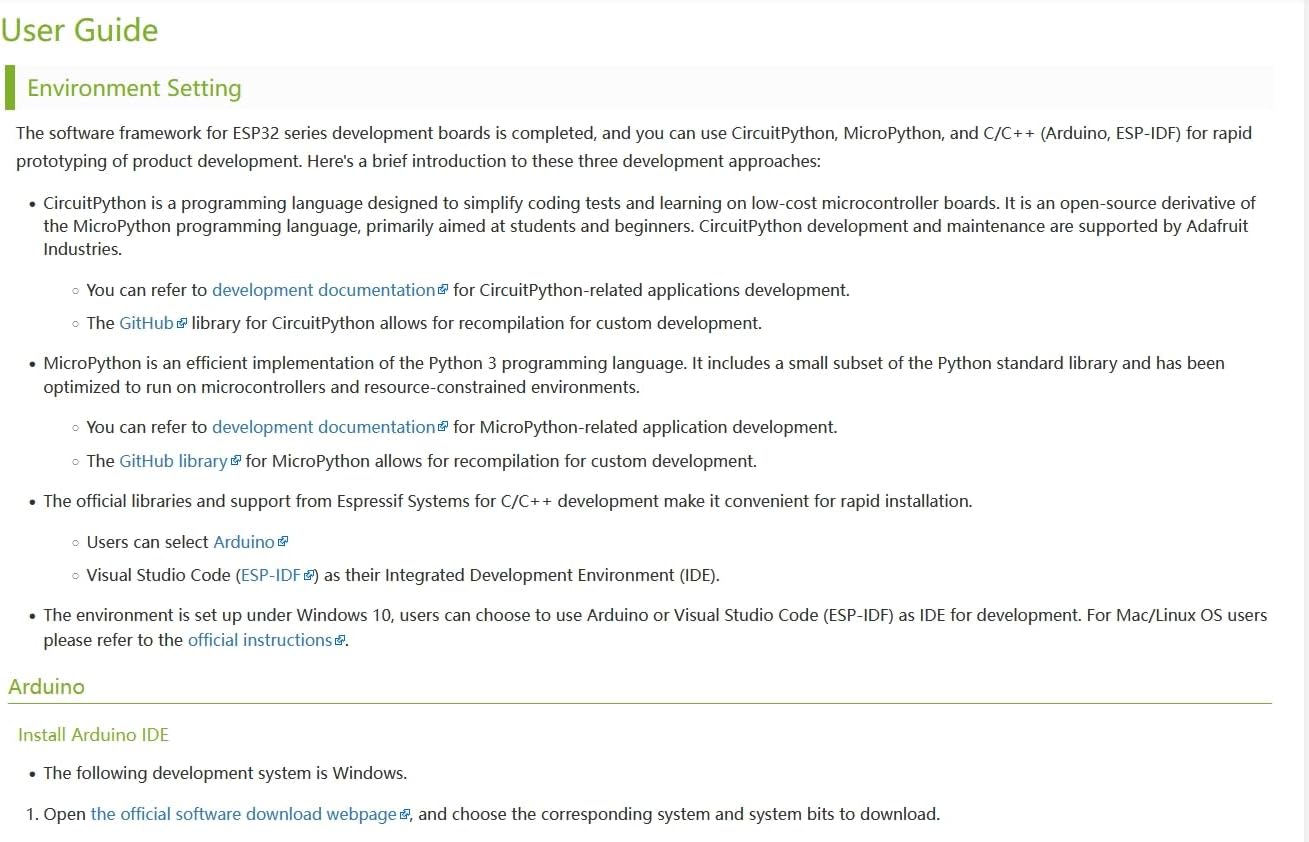The height and width of the screenshot is (842, 1309).
Task: Click external-link icon beside CircuitPython GitHub link
Action: (x=182, y=324)
